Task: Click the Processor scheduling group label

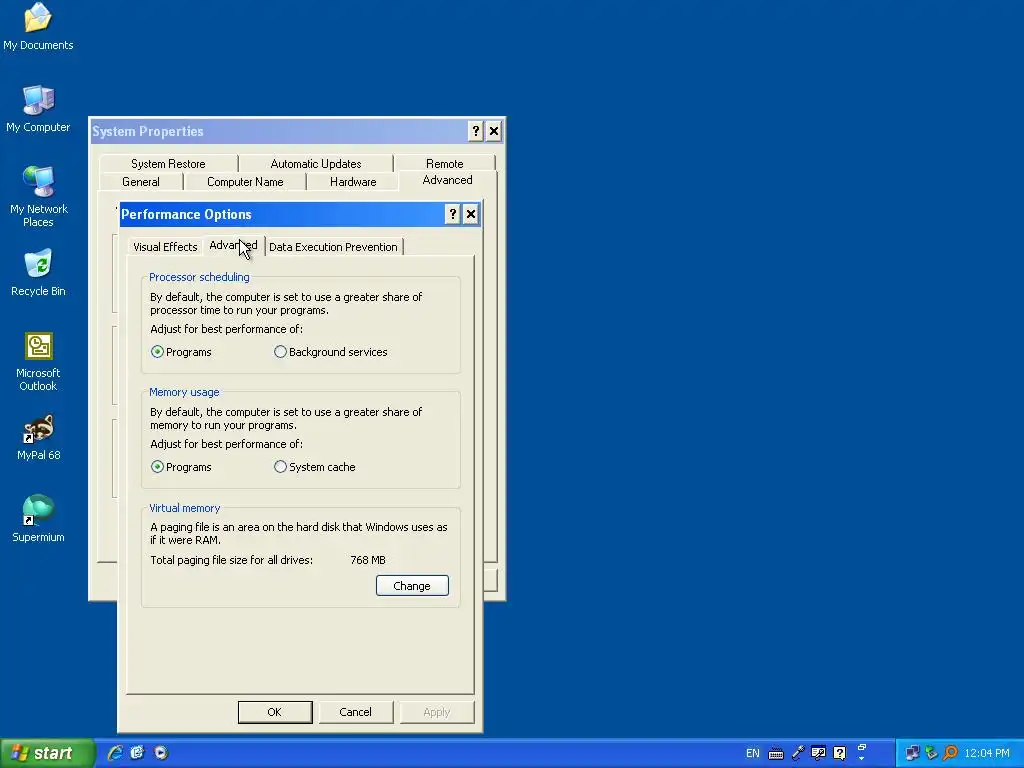Action: [199, 277]
